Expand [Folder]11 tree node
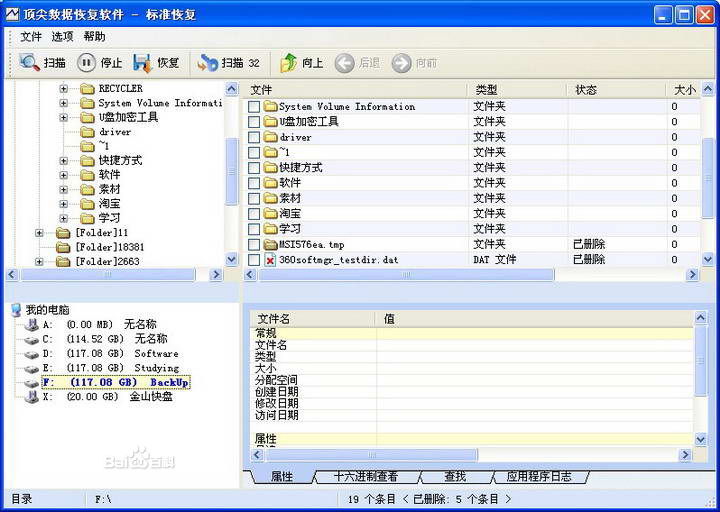This screenshot has width=720, height=512. (x=39, y=233)
